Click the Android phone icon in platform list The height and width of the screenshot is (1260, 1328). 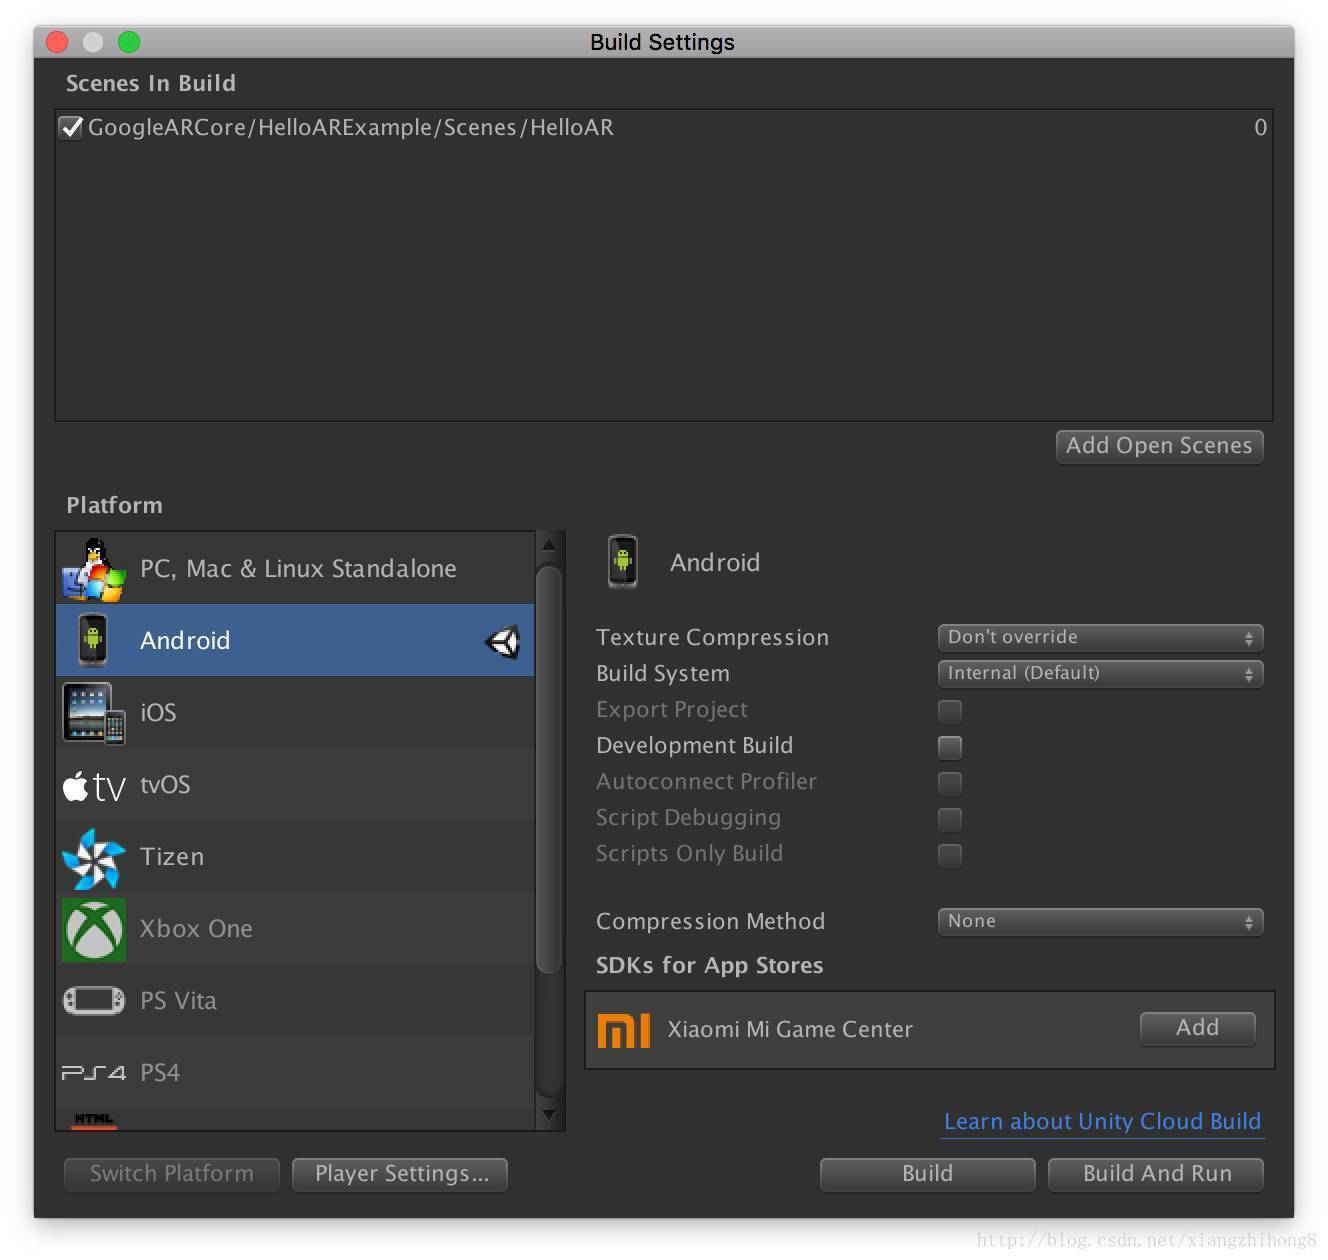(x=93, y=640)
